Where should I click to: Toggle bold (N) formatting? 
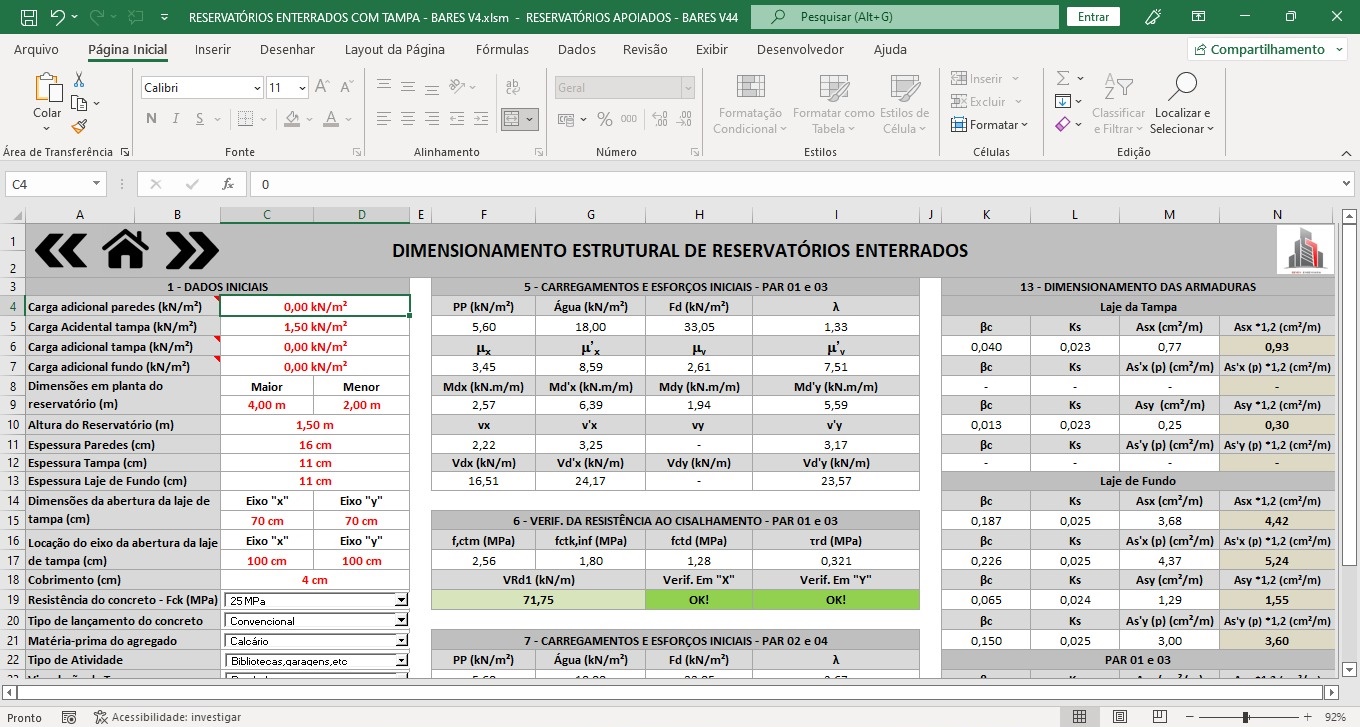[x=151, y=119]
